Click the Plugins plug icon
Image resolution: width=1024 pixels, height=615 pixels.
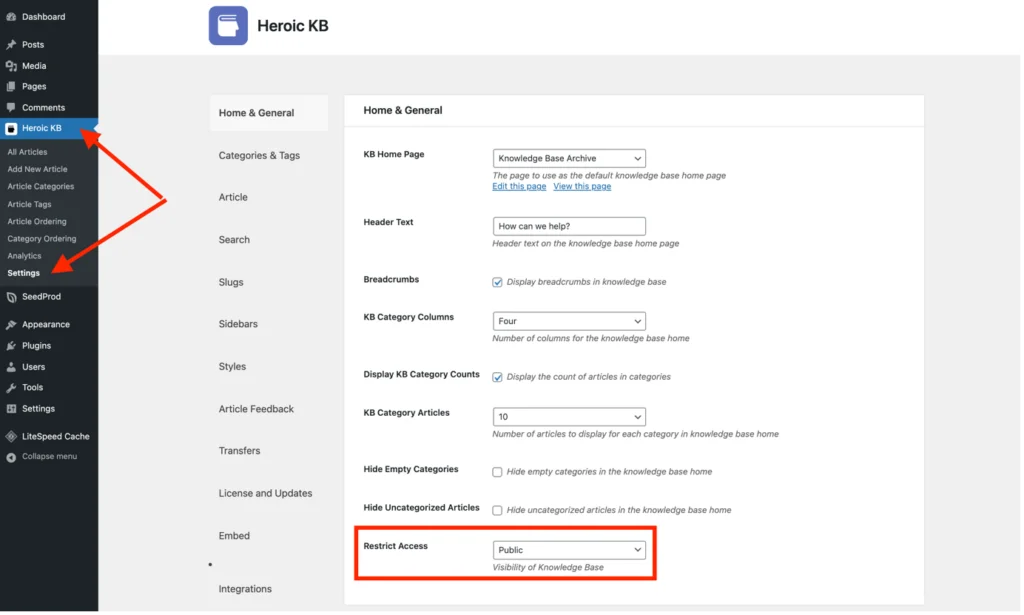point(11,346)
